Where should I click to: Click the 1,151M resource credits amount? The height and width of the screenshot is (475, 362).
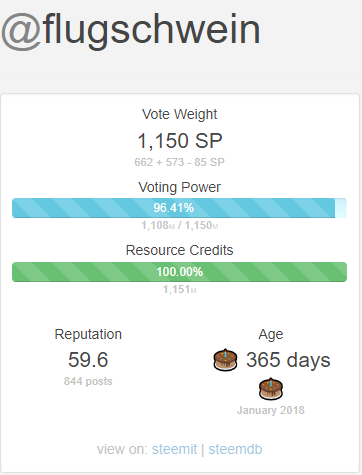180,289
